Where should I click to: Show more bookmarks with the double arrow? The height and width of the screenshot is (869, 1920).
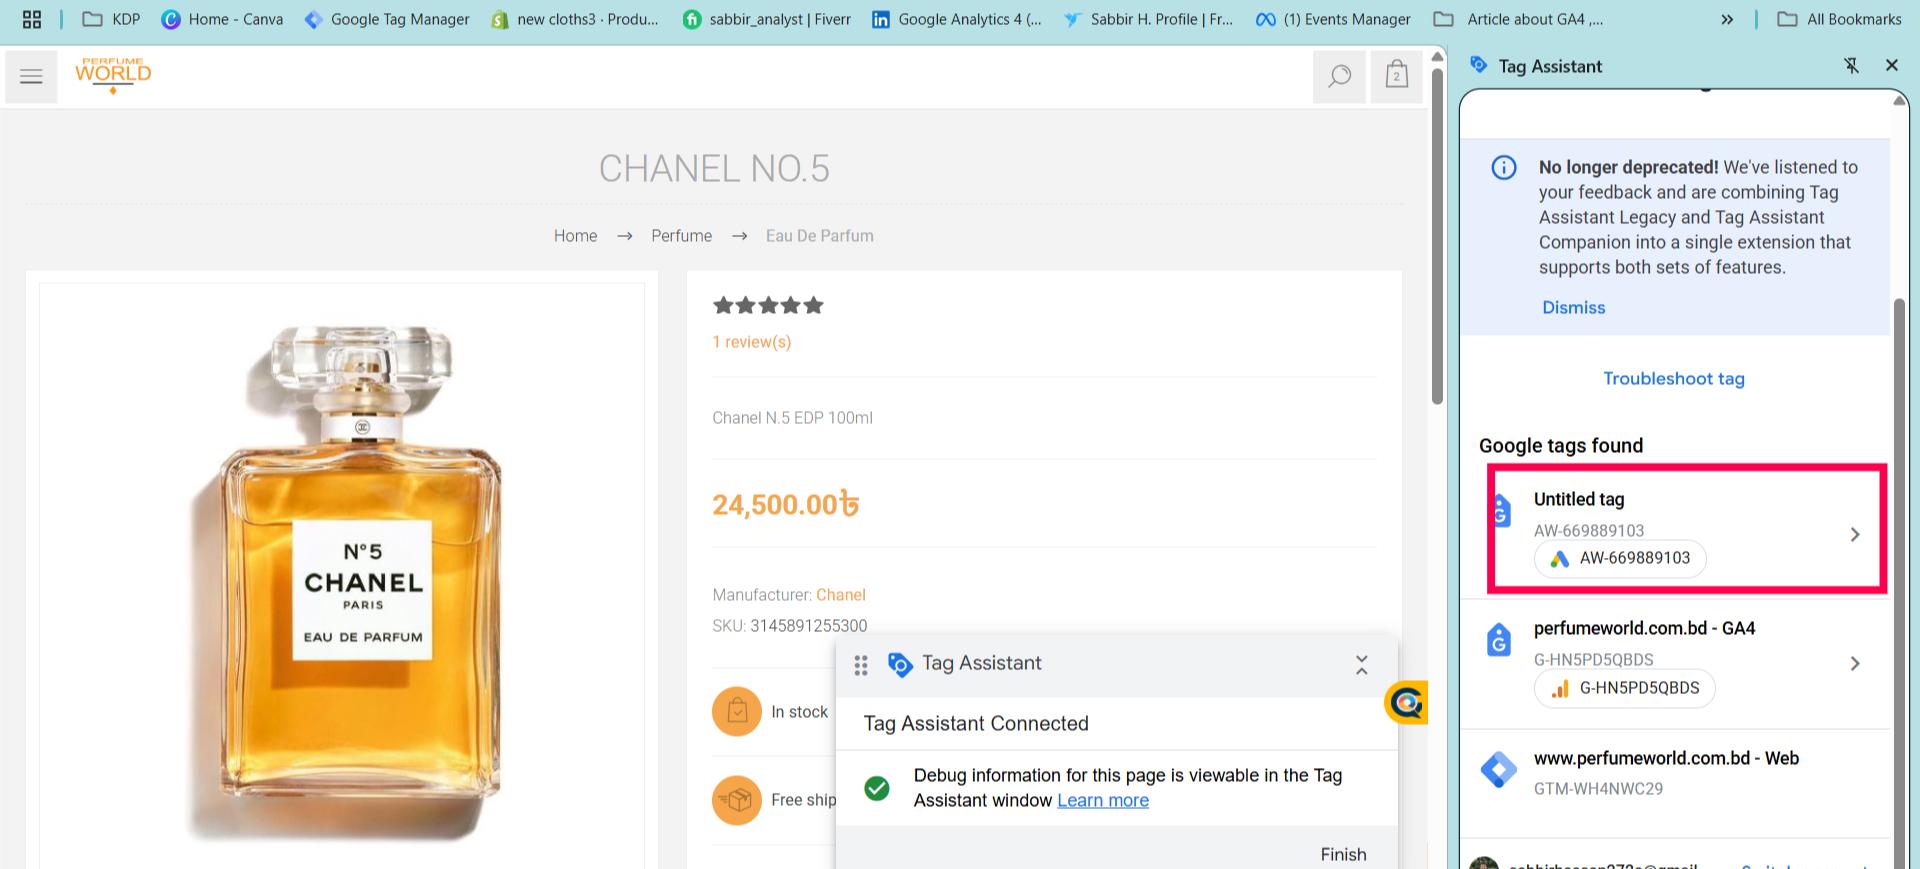point(1727,19)
